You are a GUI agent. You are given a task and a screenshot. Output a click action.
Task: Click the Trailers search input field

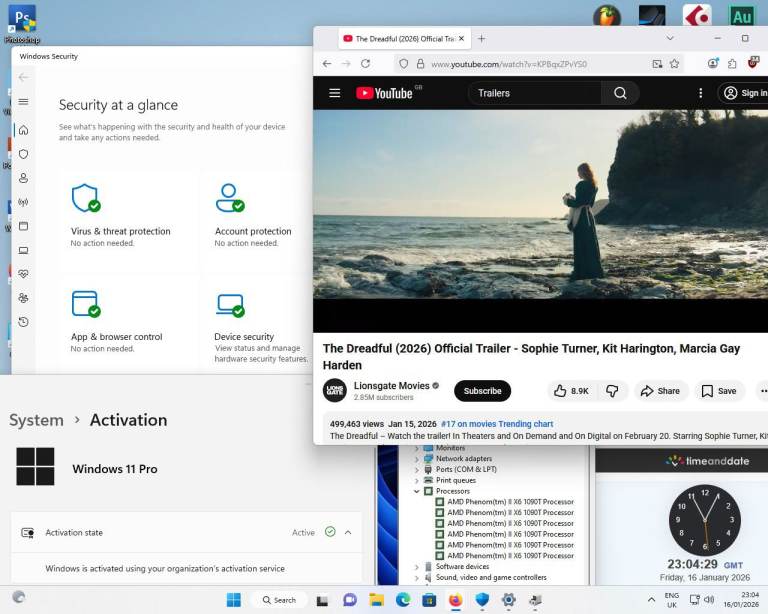point(534,93)
